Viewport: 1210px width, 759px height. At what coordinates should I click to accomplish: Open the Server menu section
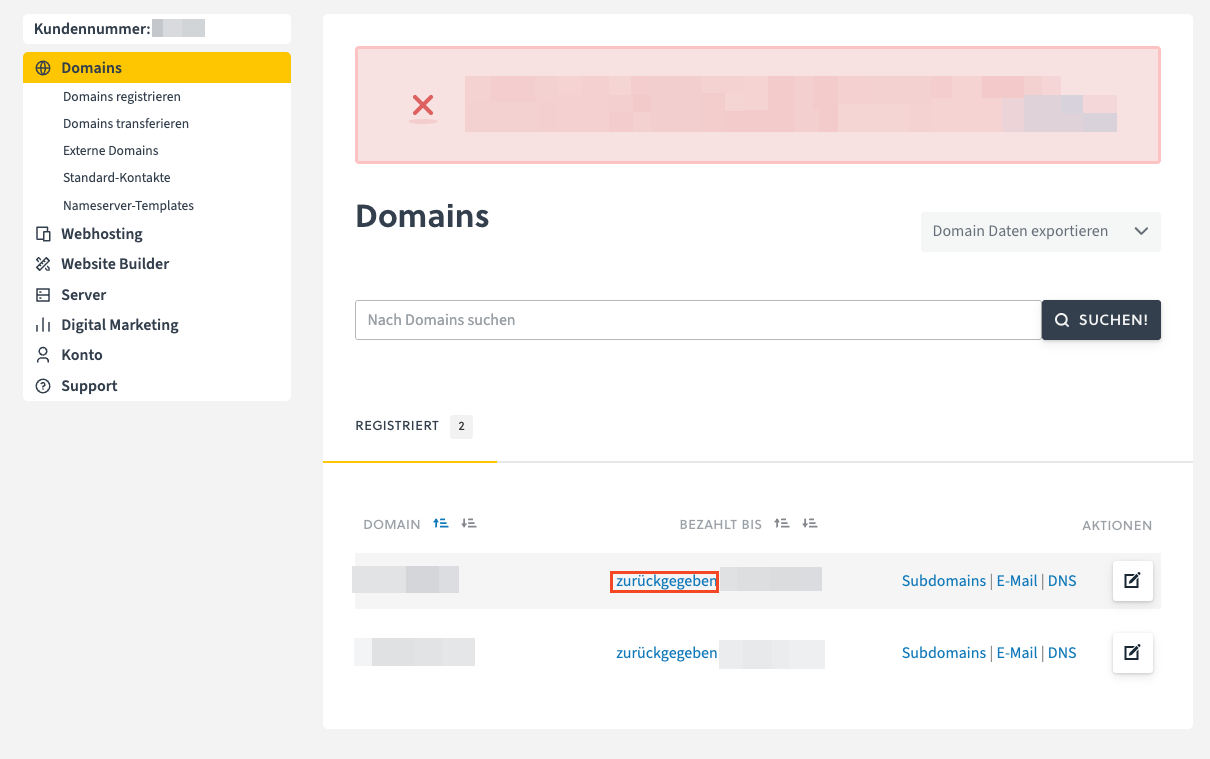83,295
